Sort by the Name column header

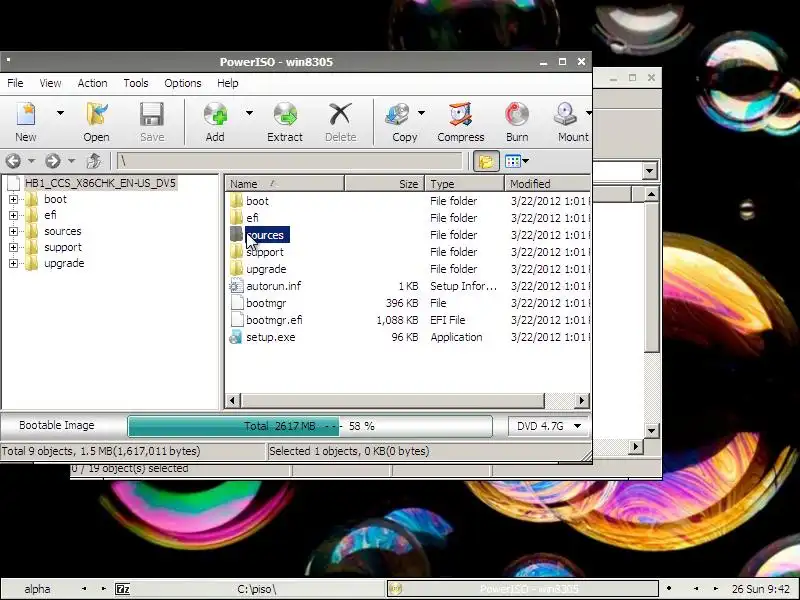(x=285, y=184)
